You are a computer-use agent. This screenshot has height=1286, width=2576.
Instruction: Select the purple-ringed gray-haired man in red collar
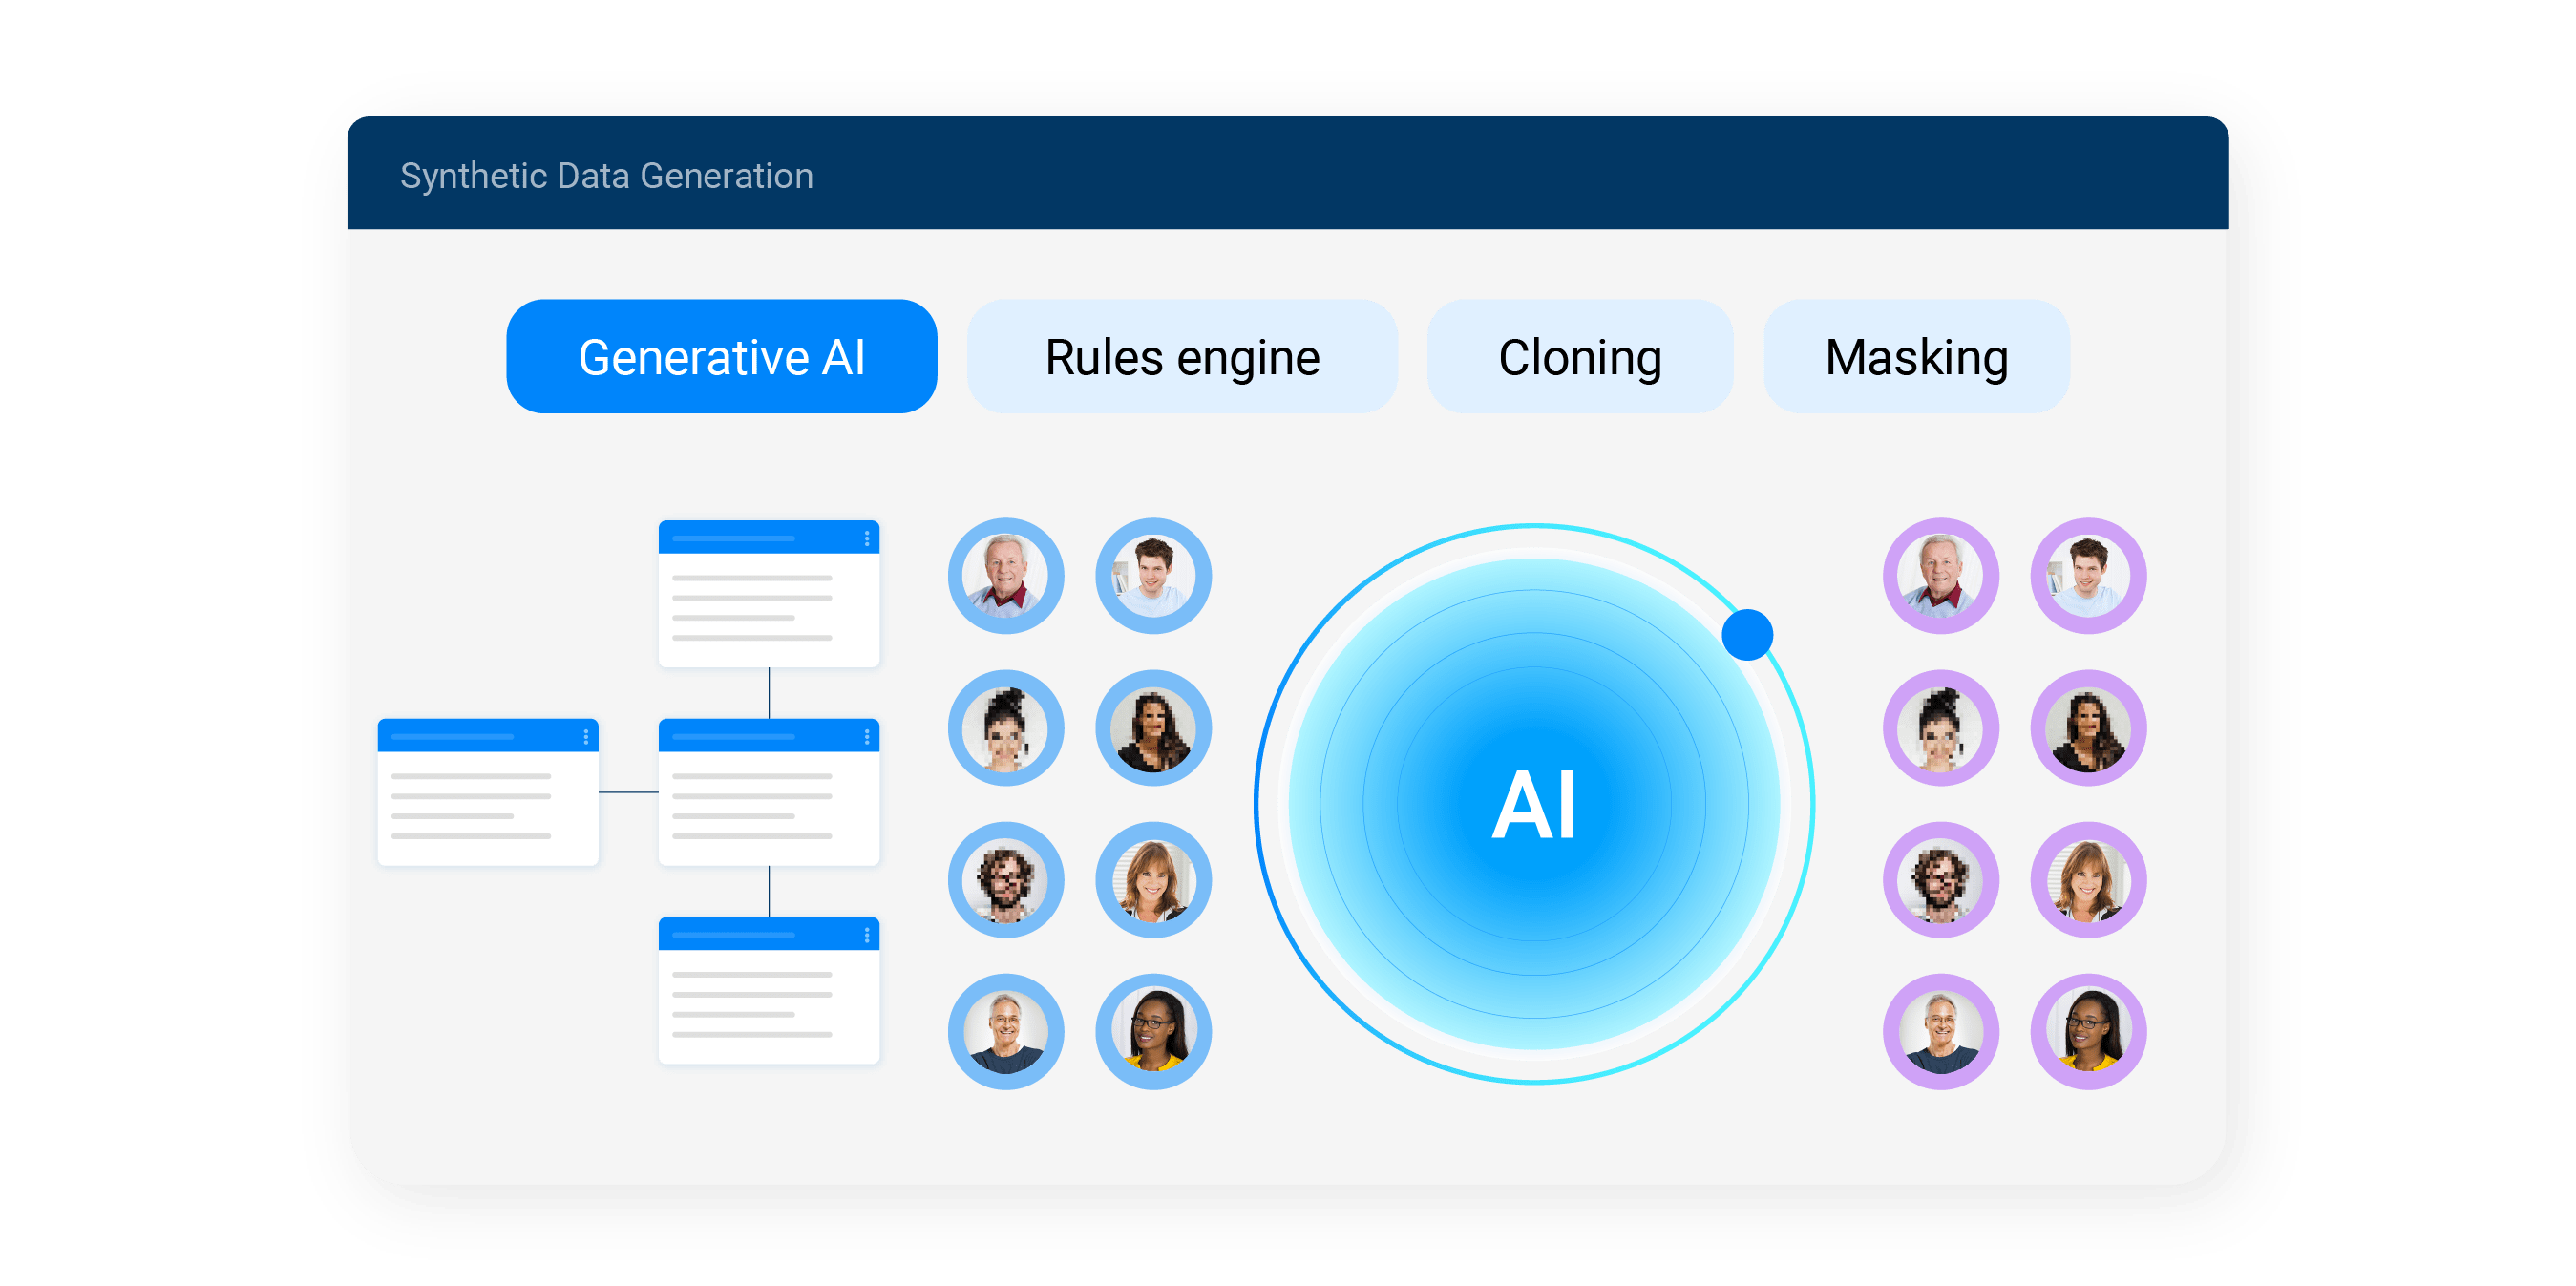tap(1940, 576)
